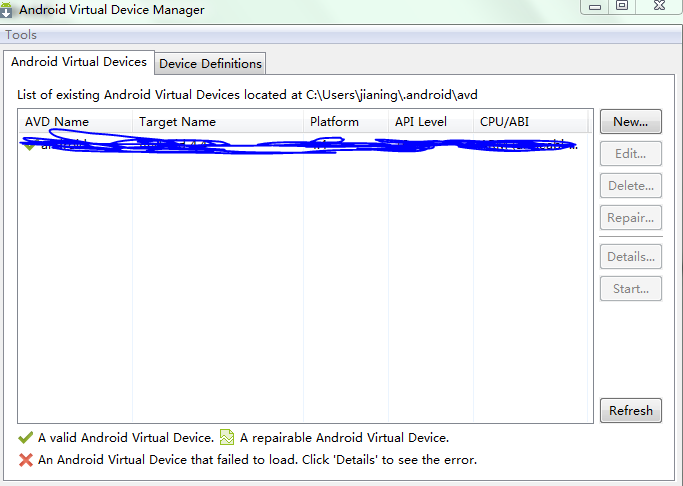Minimize the AVD Manager window

595,6
